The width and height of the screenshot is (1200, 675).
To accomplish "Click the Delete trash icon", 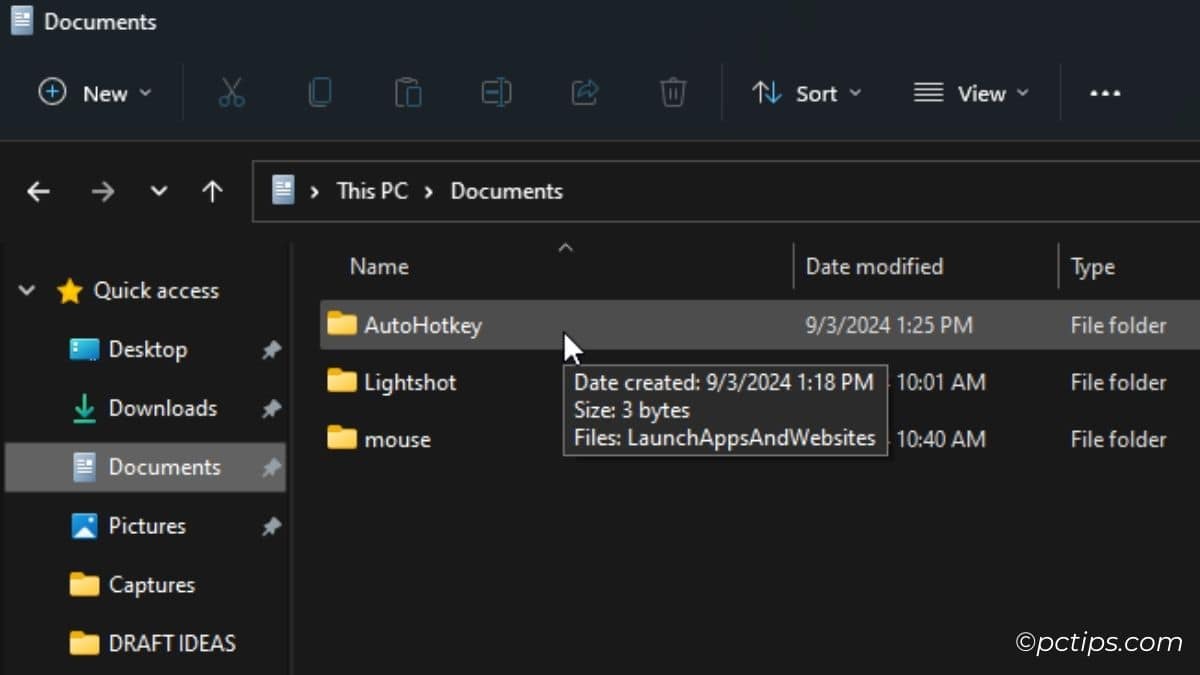I will (672, 92).
